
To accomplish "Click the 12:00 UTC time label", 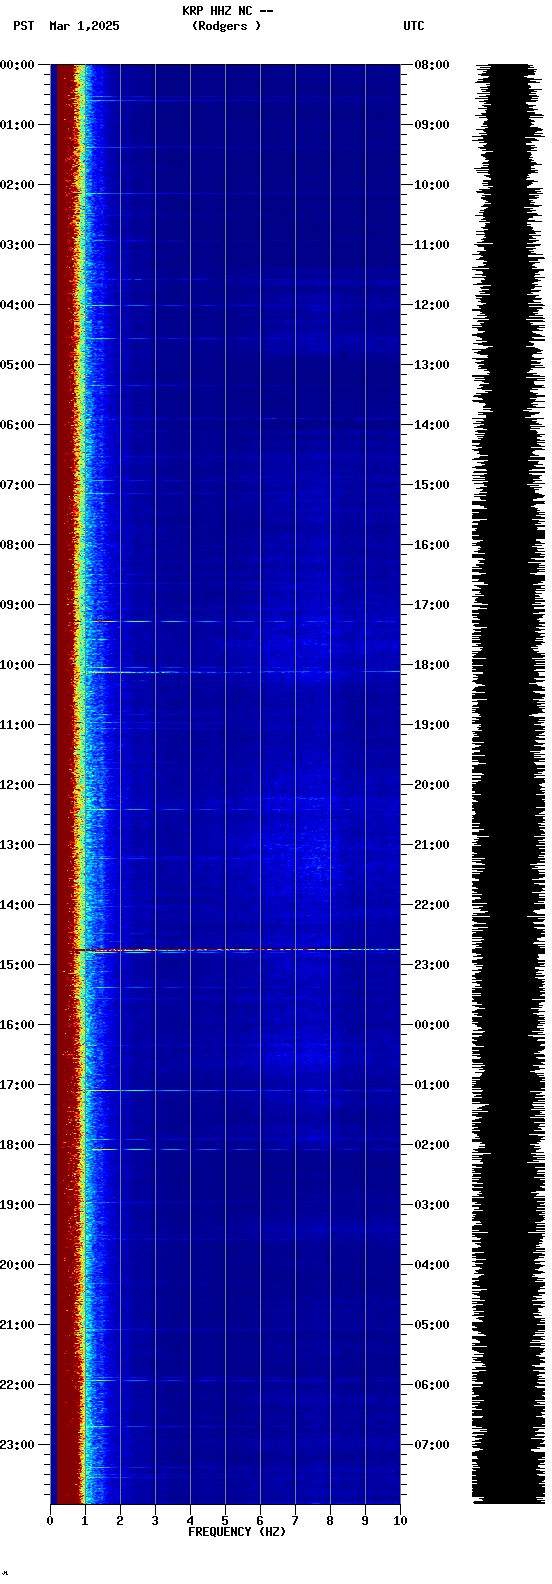I will pos(432,305).
